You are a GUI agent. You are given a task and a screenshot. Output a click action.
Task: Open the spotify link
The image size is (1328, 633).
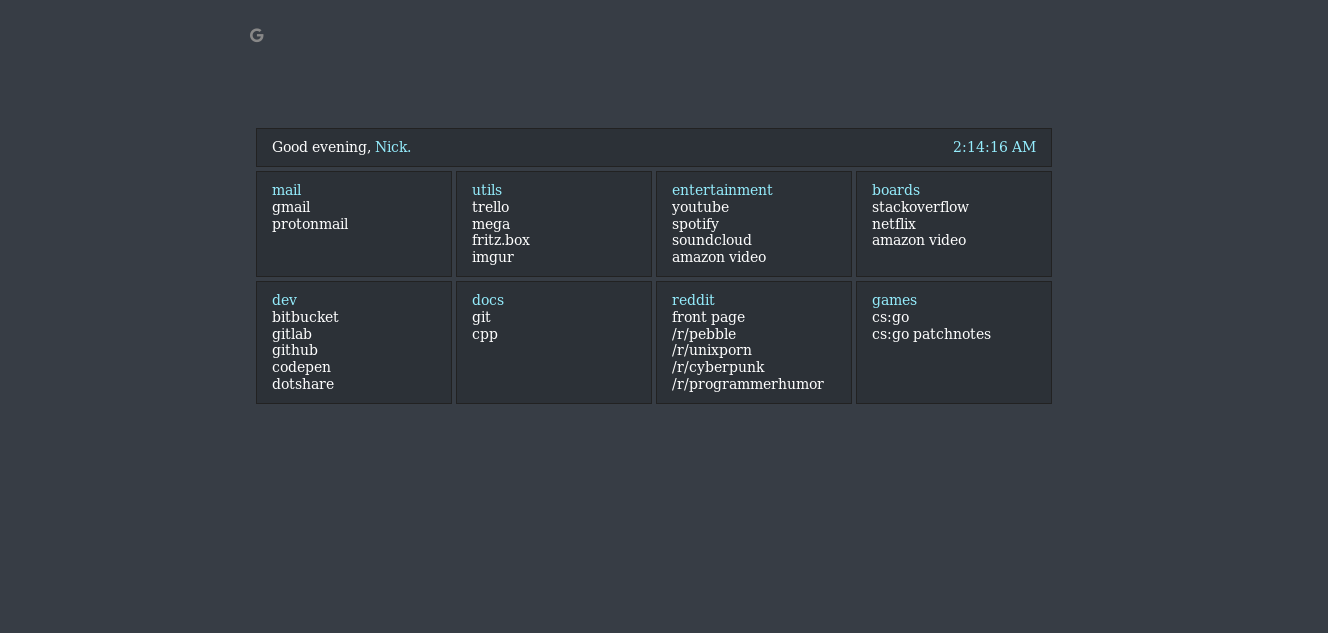tap(695, 224)
